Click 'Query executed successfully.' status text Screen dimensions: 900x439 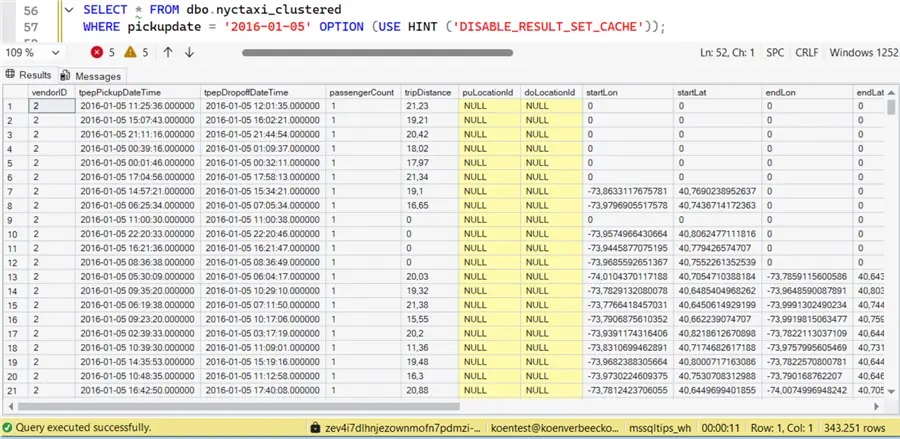pos(84,427)
